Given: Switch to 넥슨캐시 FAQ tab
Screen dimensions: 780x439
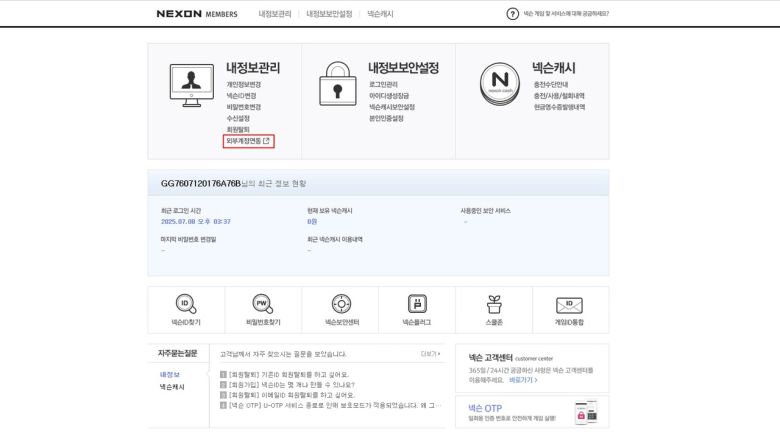Looking at the screenshot, I should (x=172, y=387).
